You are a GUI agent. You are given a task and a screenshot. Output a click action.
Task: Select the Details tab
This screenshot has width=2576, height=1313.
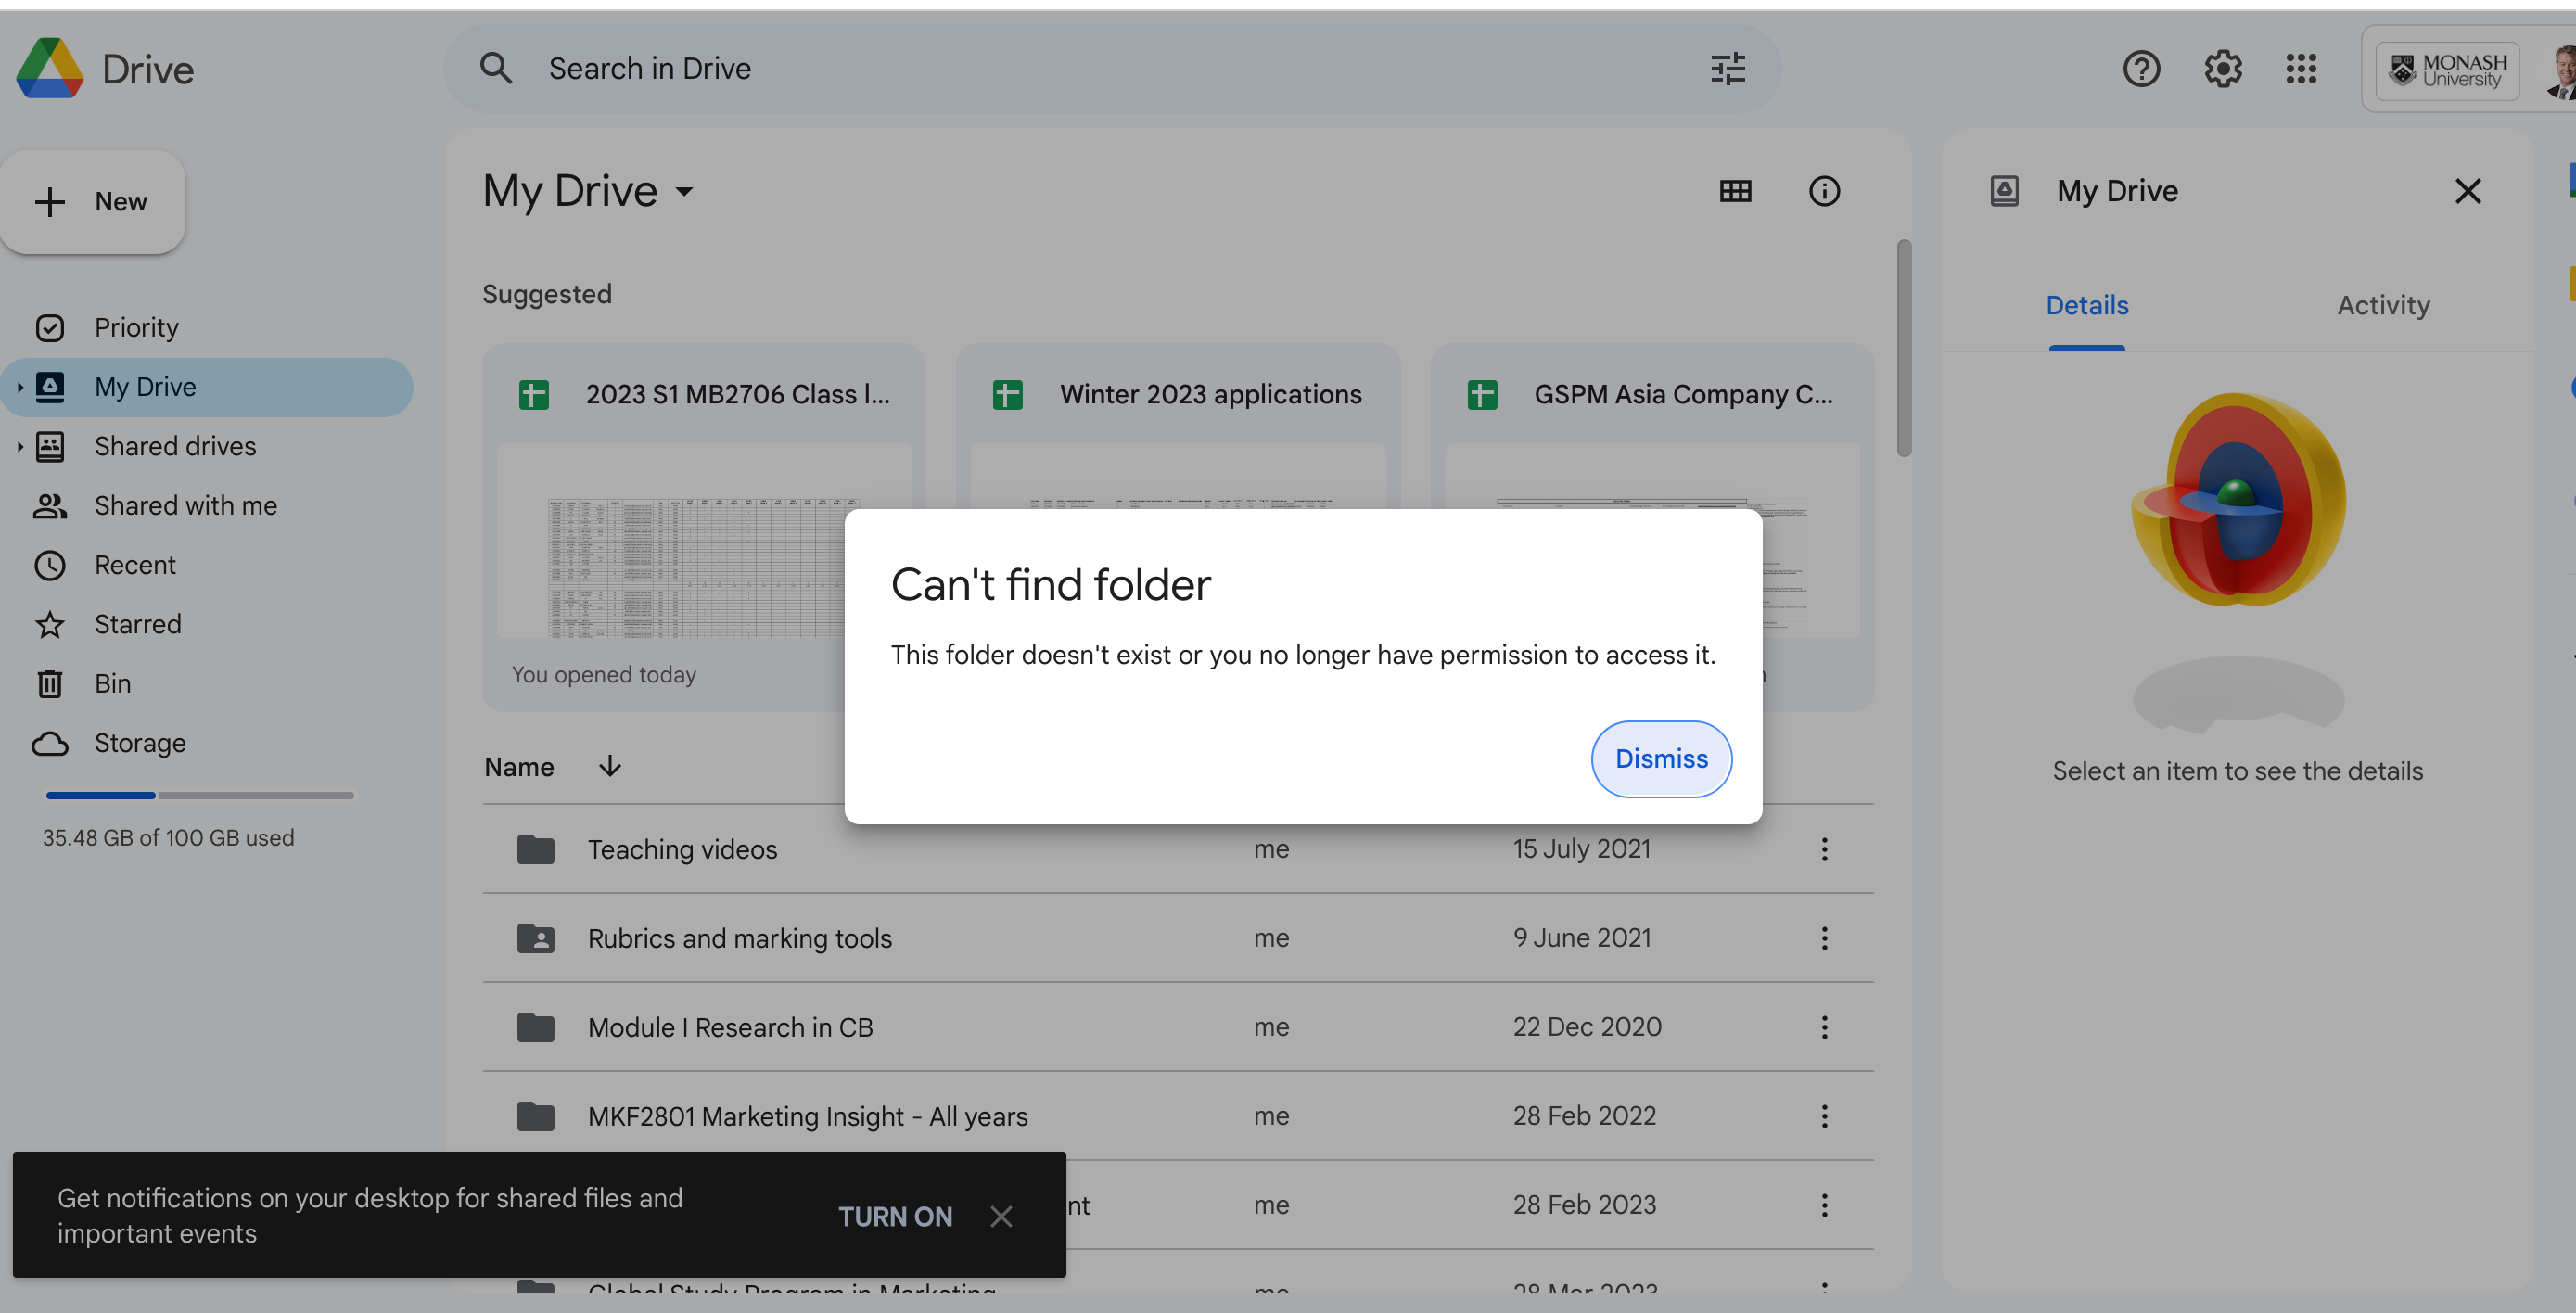point(2087,305)
